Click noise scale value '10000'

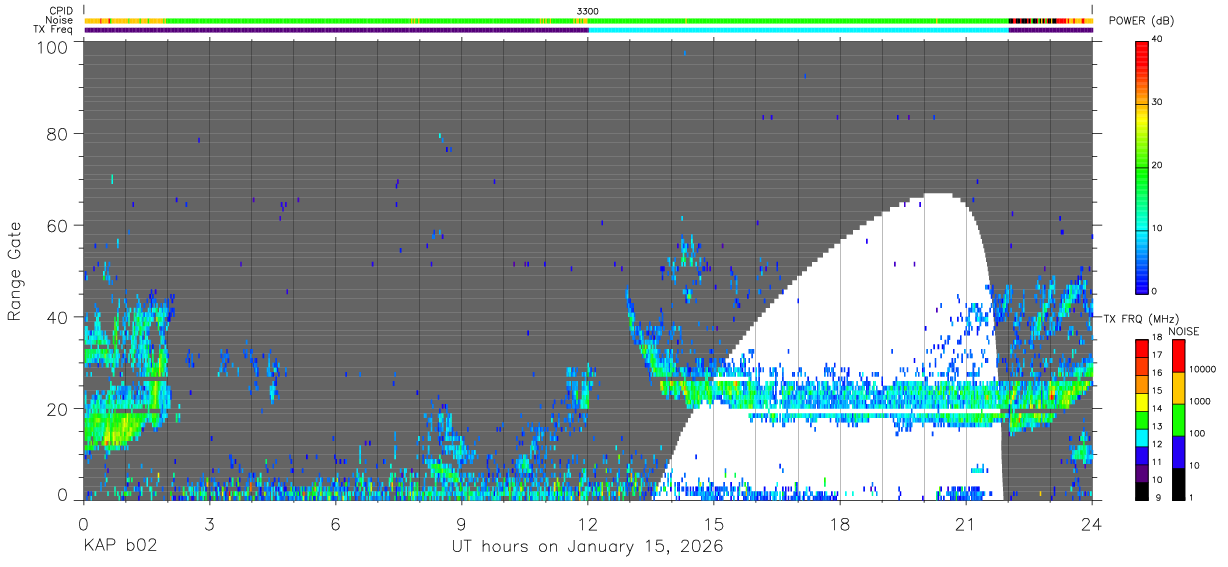[x=1201, y=370]
